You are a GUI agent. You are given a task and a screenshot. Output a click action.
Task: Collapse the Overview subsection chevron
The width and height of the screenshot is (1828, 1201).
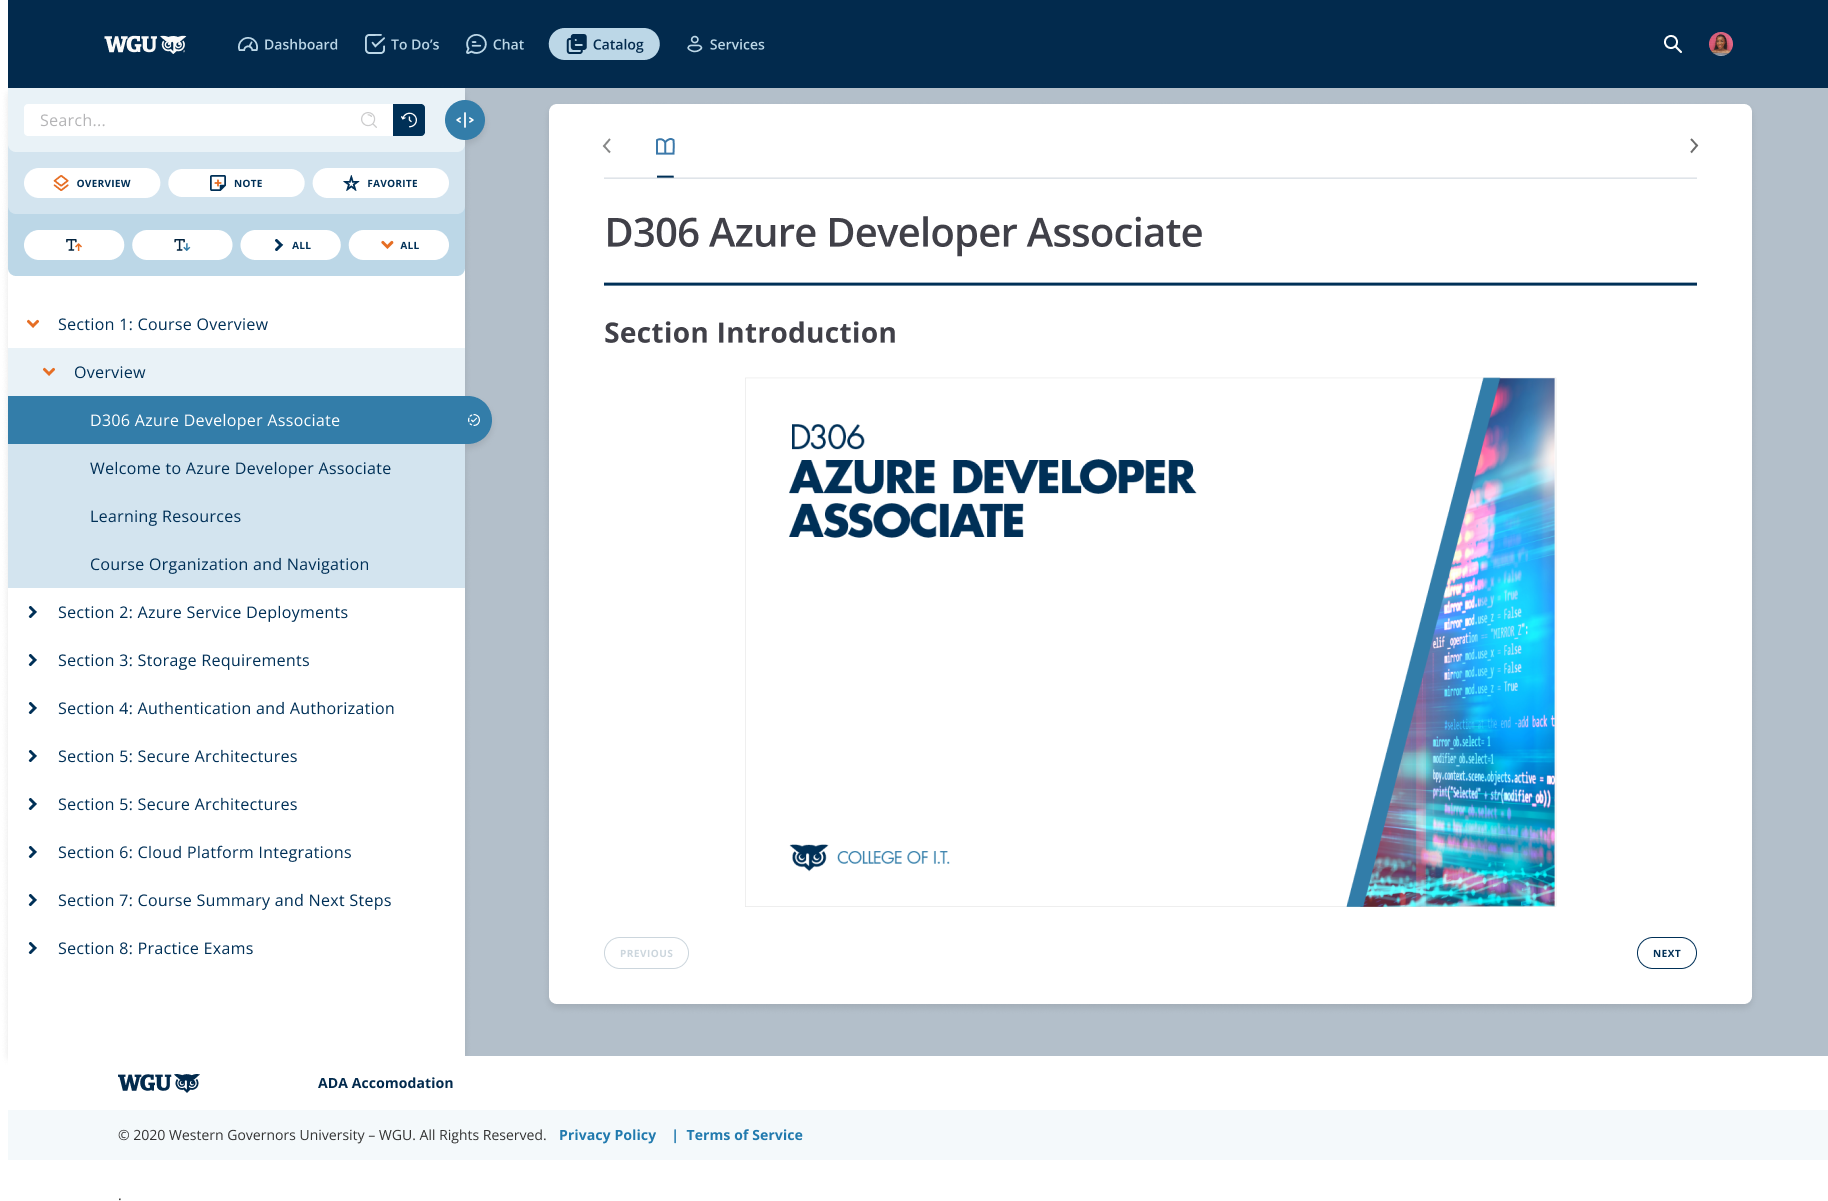click(49, 372)
